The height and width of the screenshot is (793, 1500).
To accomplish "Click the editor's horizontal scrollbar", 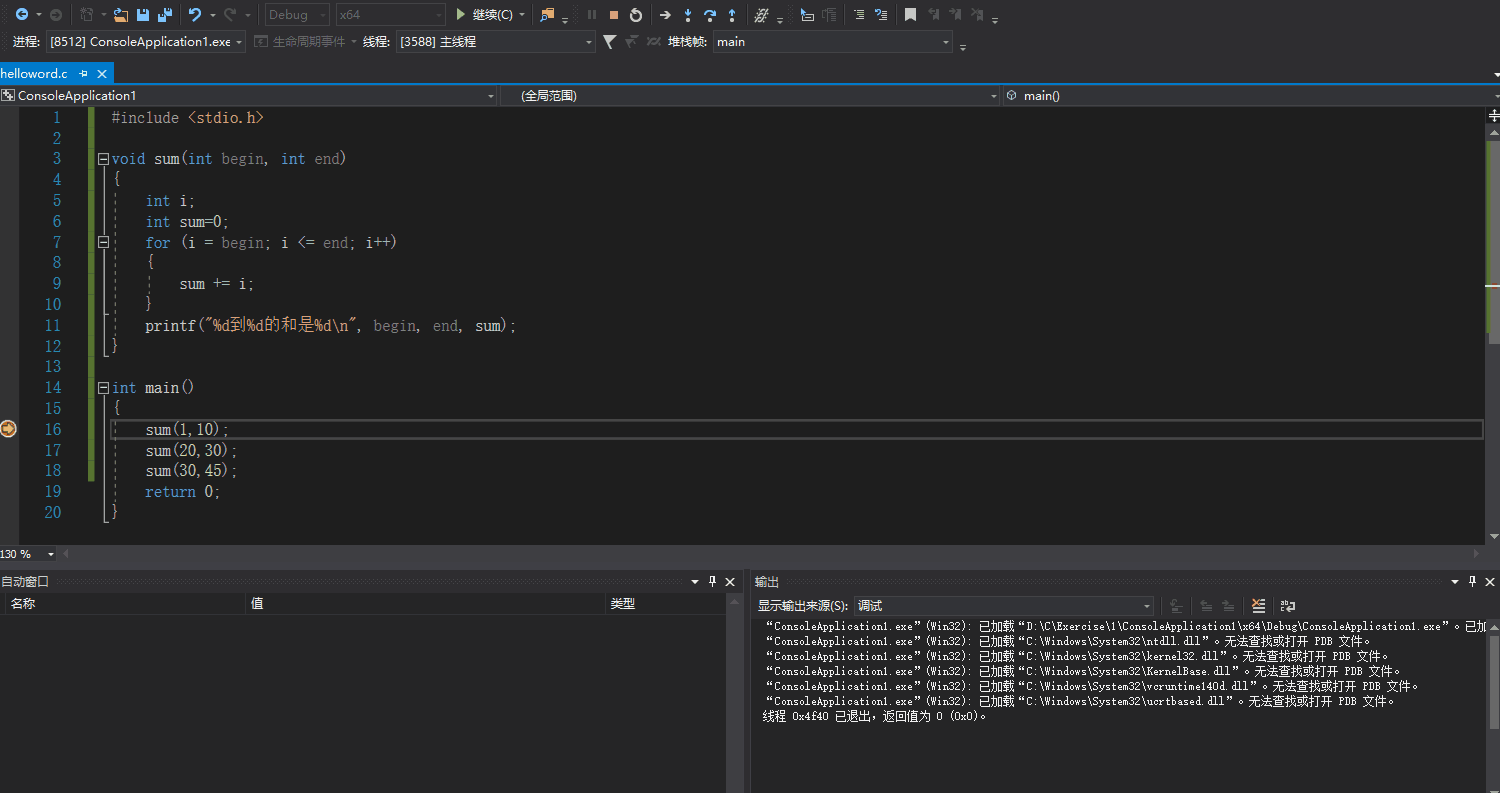I will [x=769, y=554].
